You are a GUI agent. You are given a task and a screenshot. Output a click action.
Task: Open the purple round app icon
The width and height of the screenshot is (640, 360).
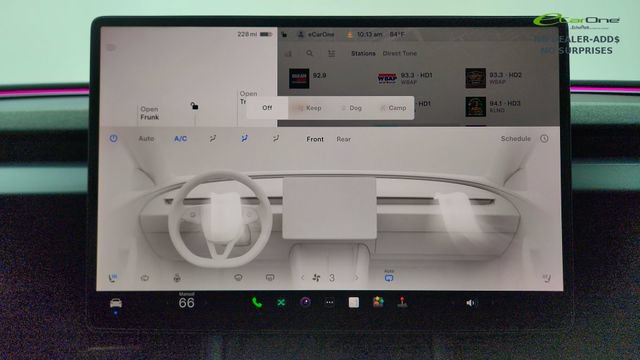click(305, 302)
